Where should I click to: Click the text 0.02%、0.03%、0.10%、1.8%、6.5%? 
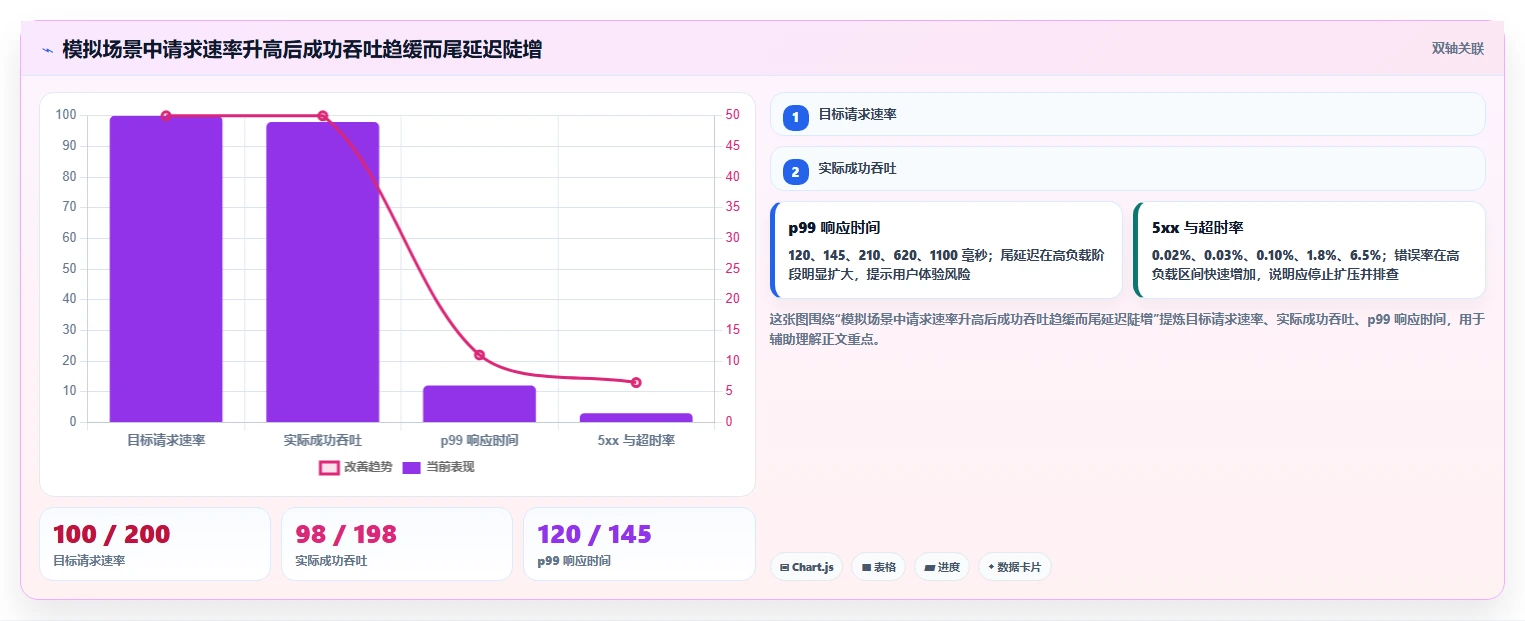[x=1267, y=256]
